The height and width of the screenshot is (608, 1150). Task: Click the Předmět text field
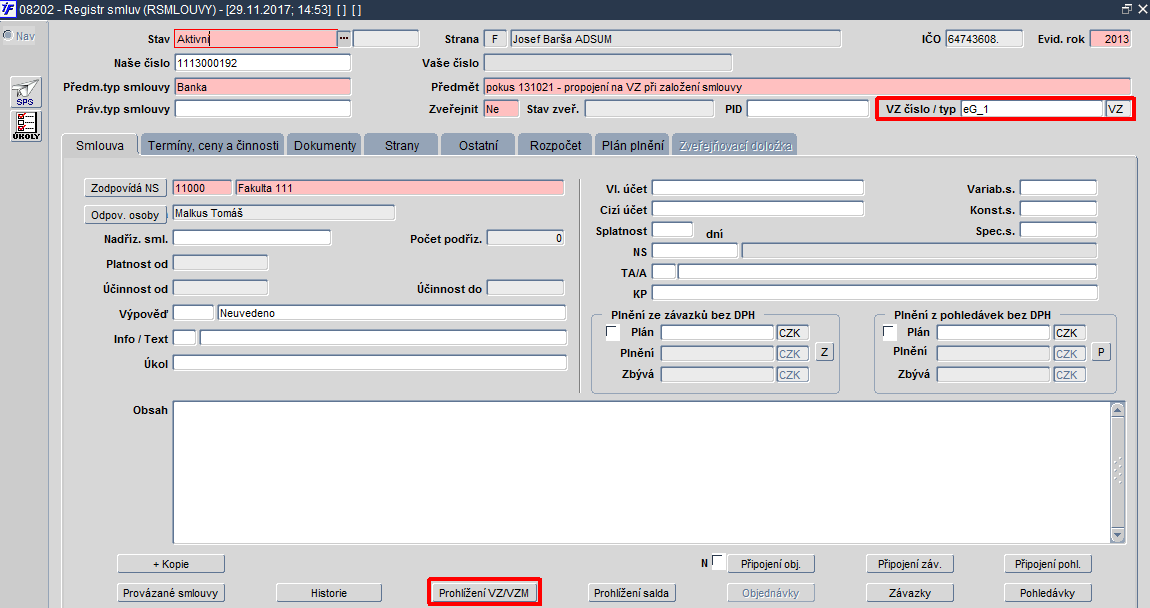(x=807, y=87)
